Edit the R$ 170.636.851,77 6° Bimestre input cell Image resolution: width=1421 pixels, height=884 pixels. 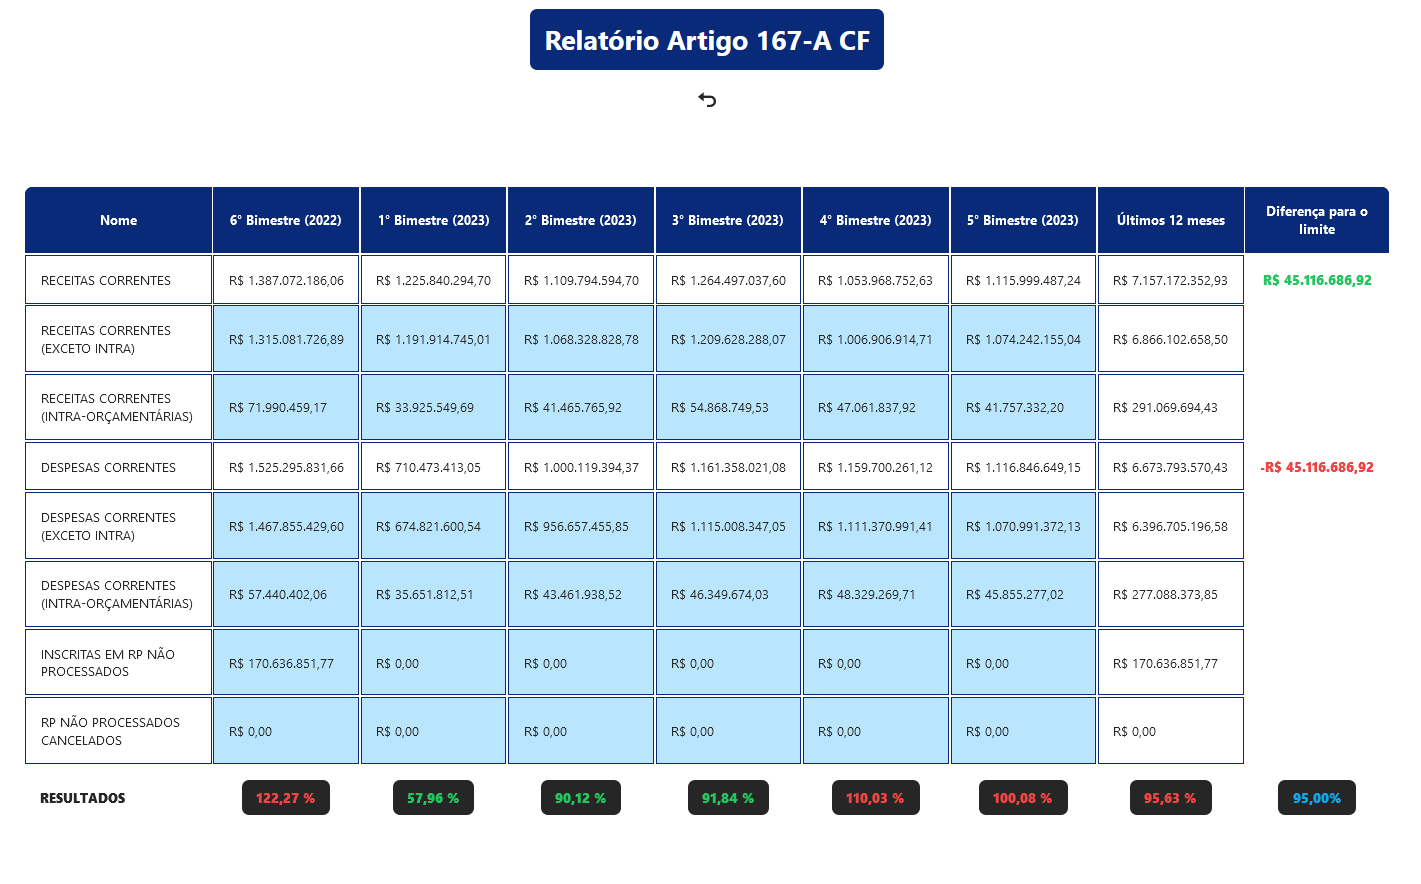[x=286, y=663]
